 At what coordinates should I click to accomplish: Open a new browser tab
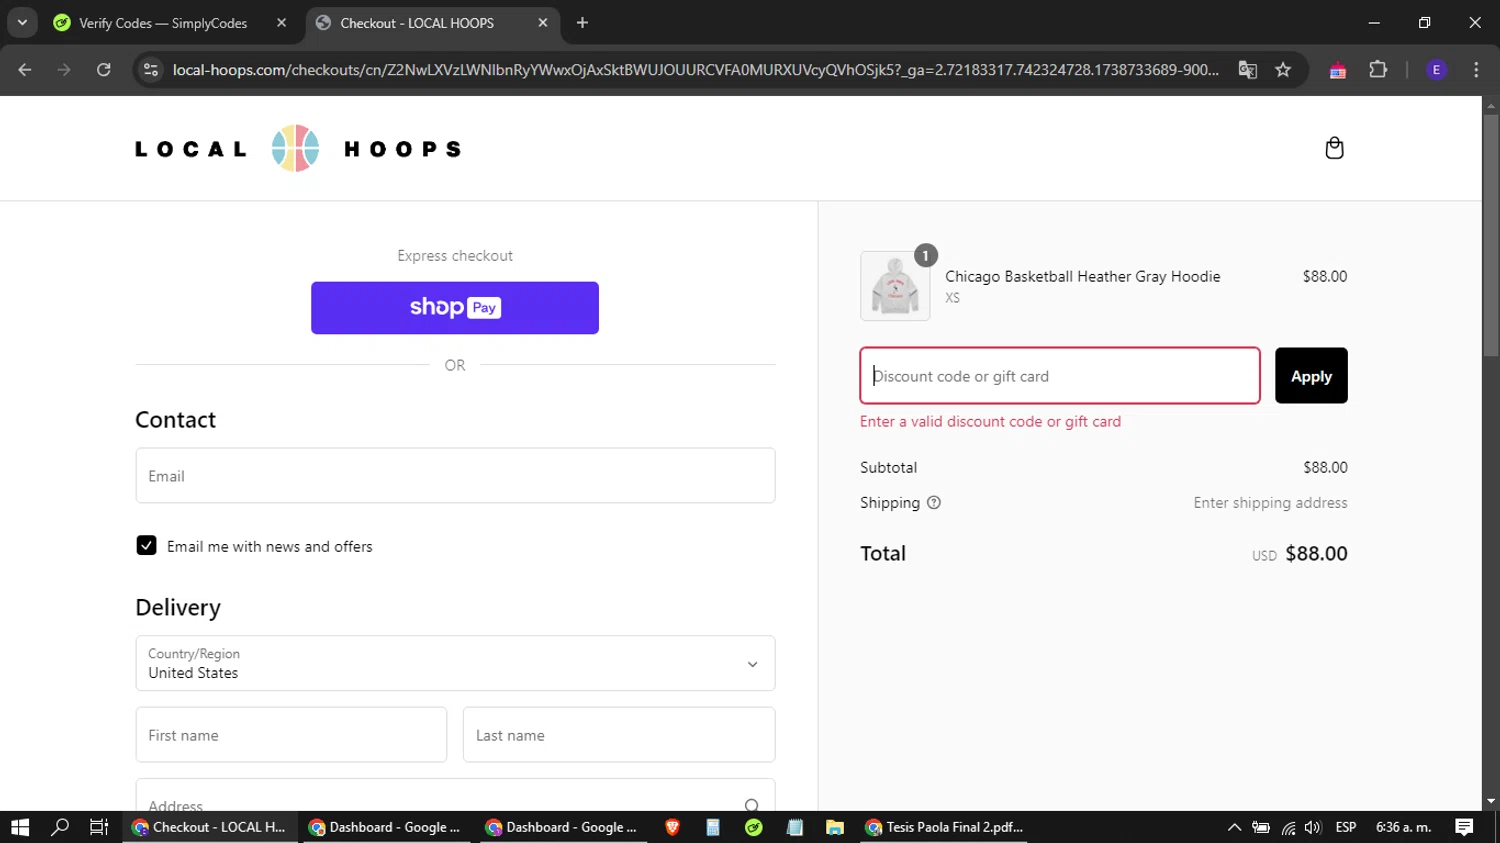coord(582,22)
